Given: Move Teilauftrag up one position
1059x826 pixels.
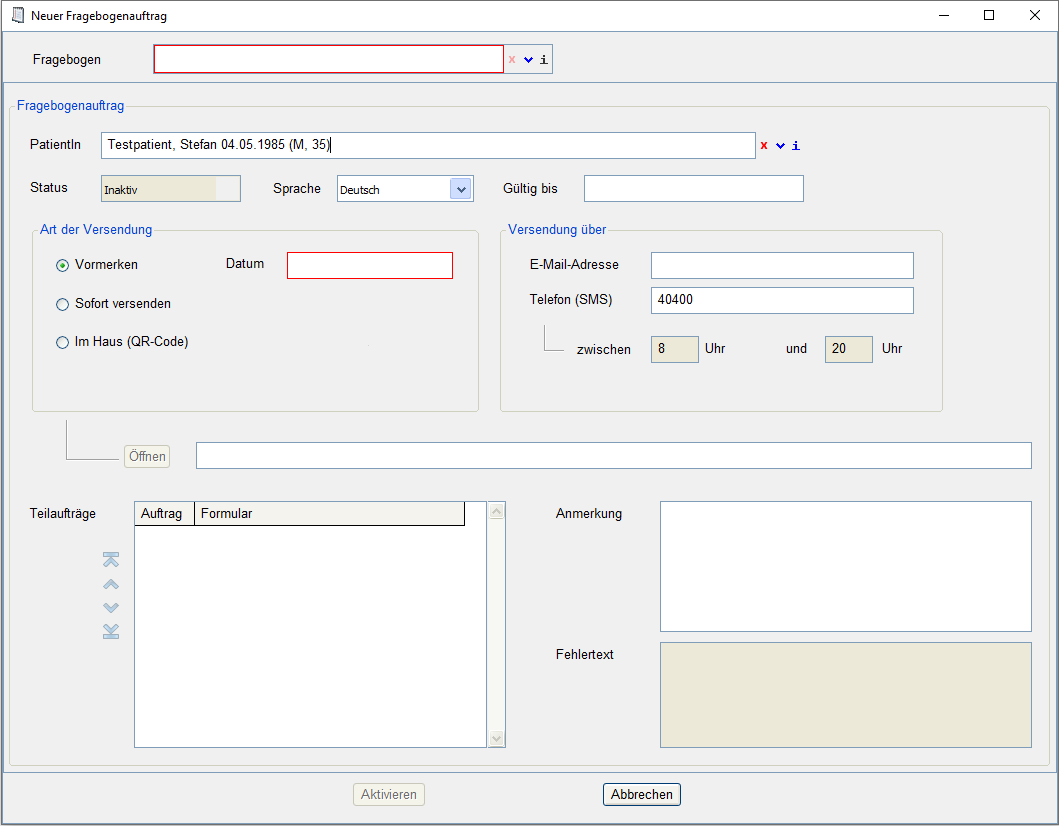Looking at the screenshot, I should point(111,584).
